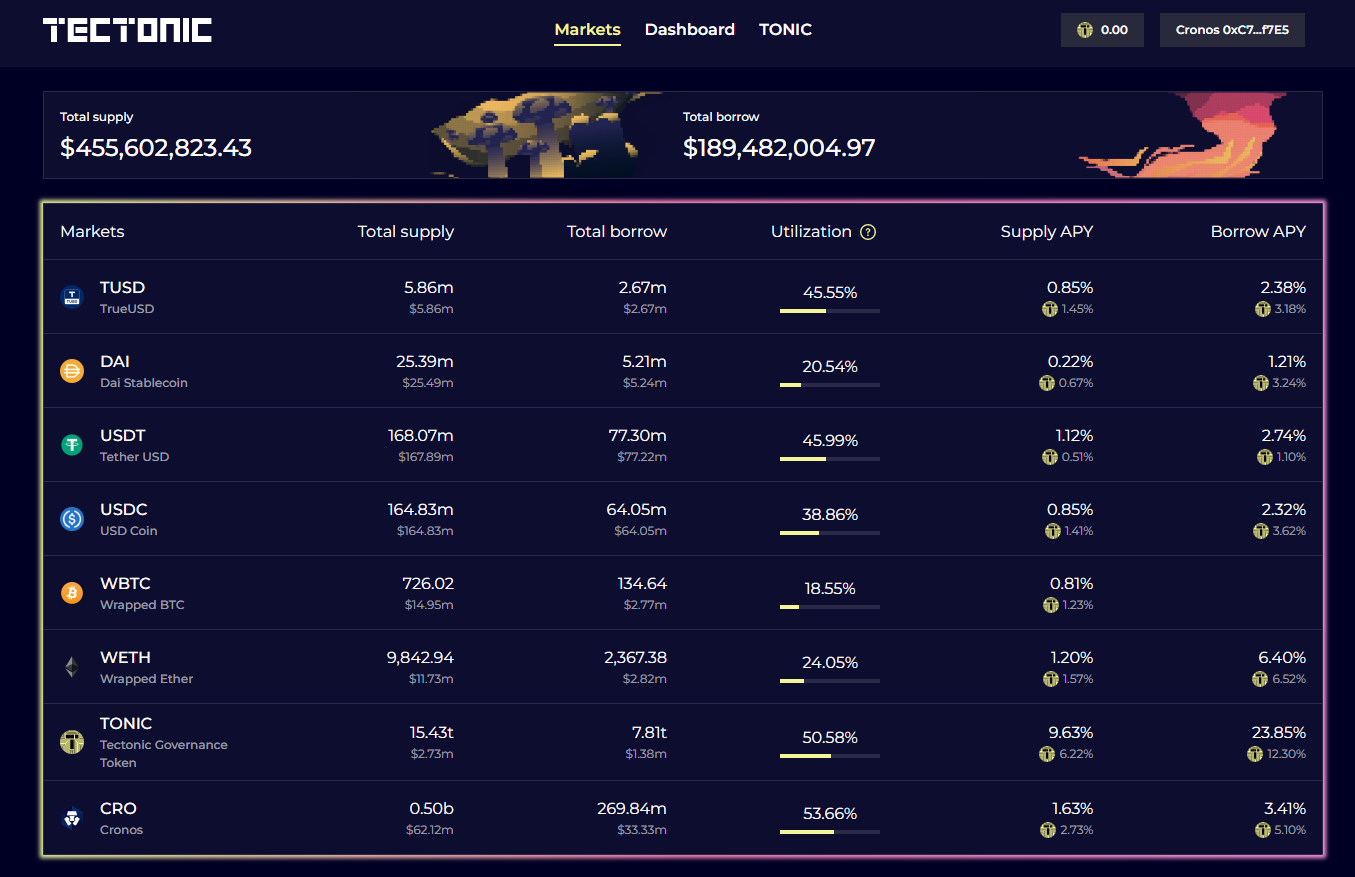1355x877 pixels.
Task: Click TONIC icon beside TUSD borrow 3.18%
Action: (1263, 309)
